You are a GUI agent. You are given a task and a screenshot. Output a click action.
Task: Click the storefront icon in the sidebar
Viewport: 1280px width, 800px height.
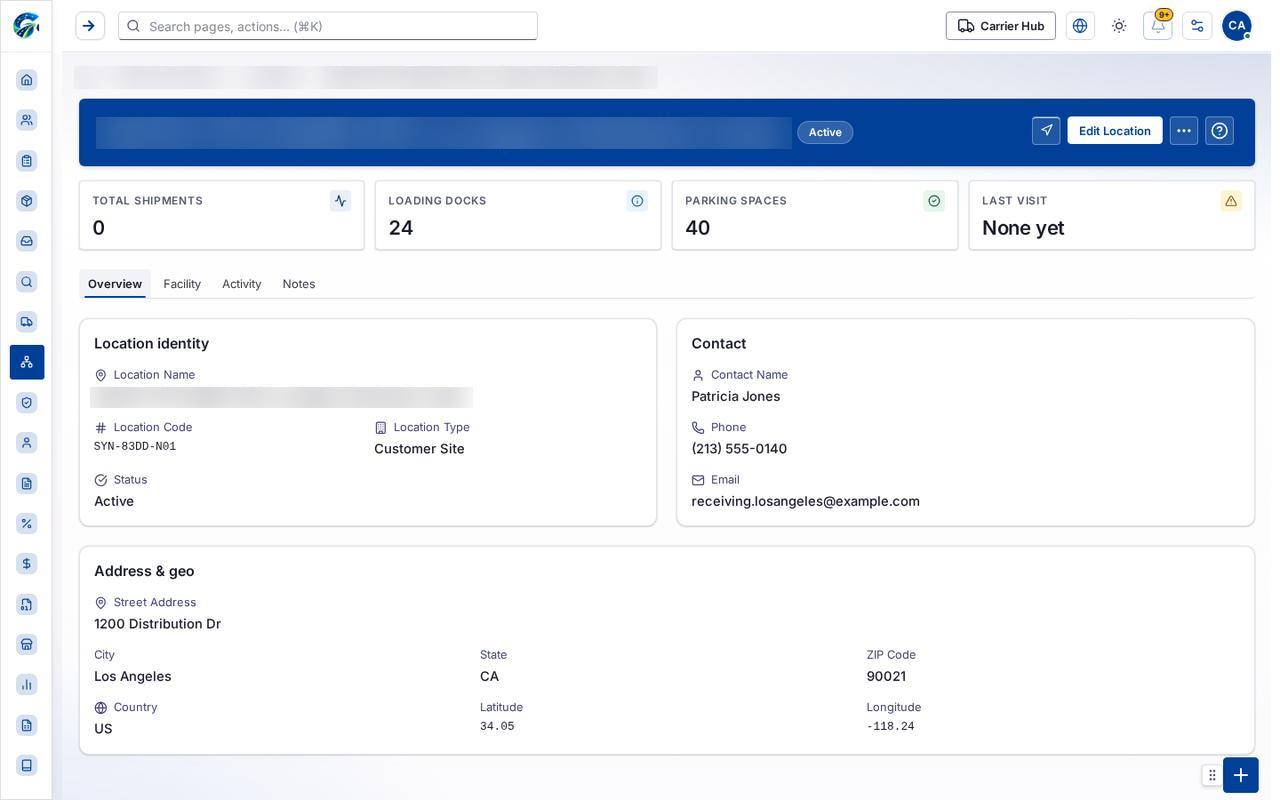27,645
